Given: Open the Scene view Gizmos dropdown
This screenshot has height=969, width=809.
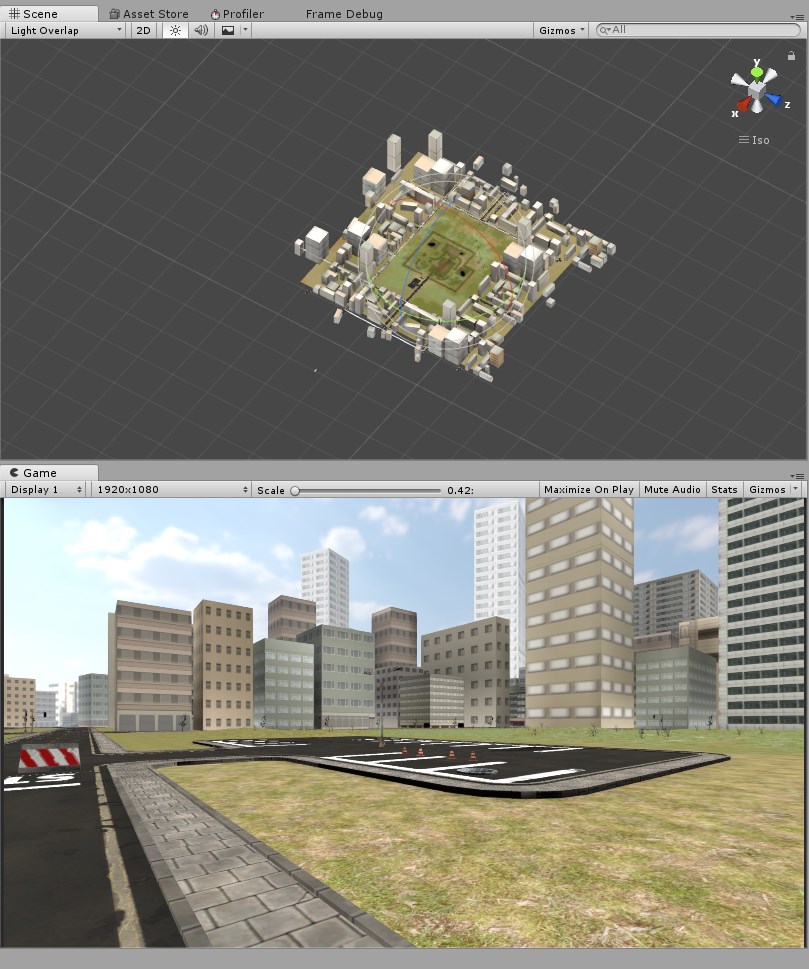Looking at the screenshot, I should pyautogui.click(x=561, y=30).
